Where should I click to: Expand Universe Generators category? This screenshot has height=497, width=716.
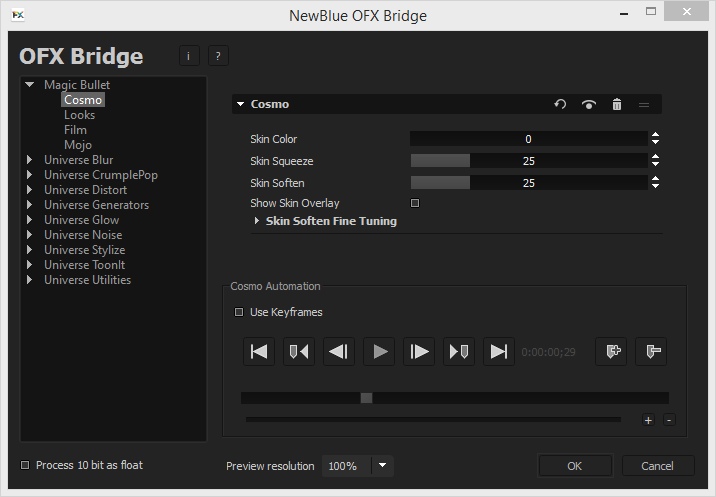point(30,205)
